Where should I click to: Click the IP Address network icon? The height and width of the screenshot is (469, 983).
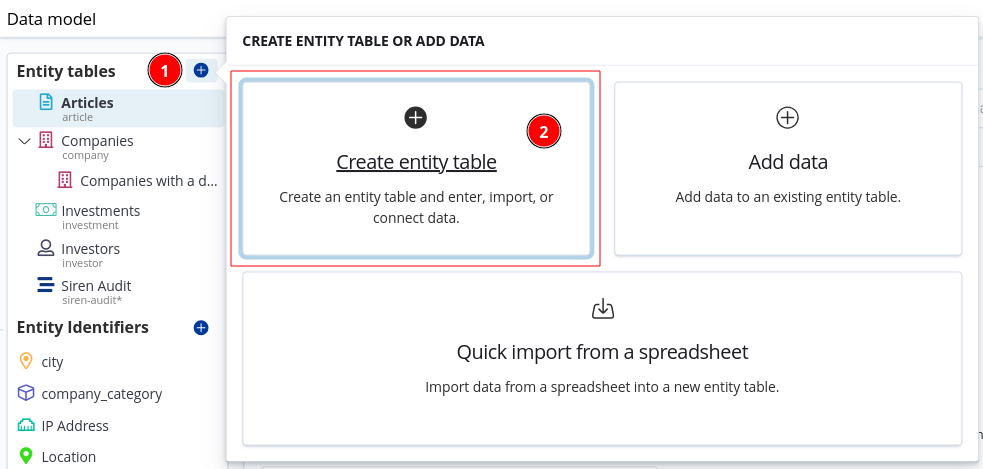[x=26, y=426]
